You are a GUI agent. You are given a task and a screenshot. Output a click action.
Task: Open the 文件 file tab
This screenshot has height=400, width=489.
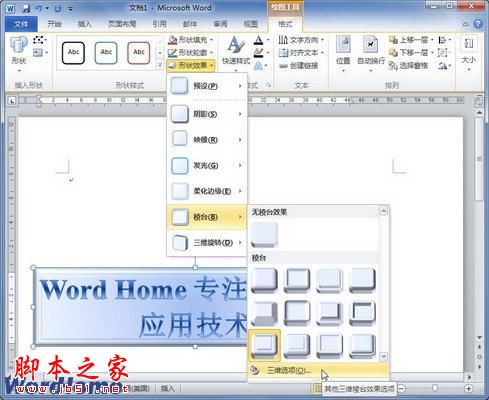point(21,24)
